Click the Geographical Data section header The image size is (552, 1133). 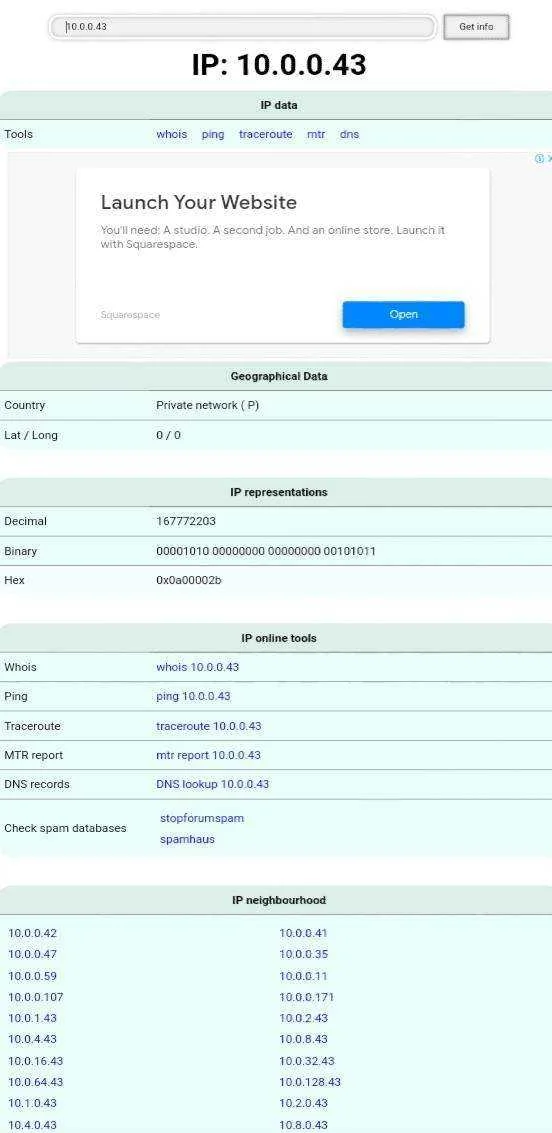tap(279, 376)
